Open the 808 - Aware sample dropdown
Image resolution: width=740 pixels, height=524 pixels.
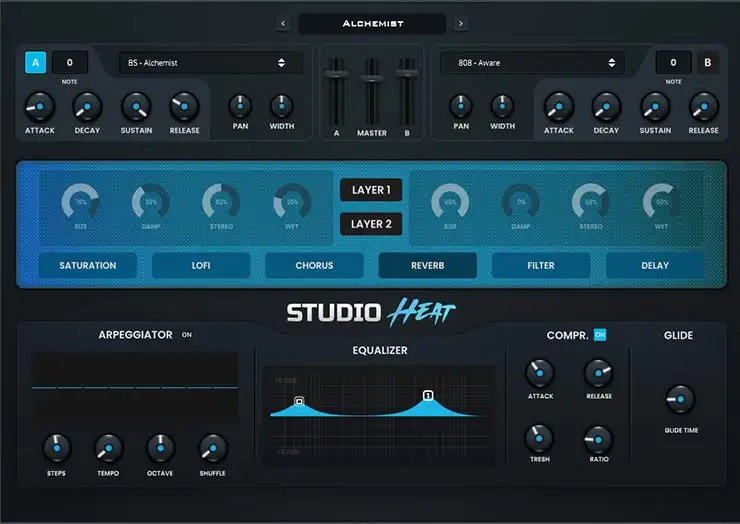tap(533, 63)
